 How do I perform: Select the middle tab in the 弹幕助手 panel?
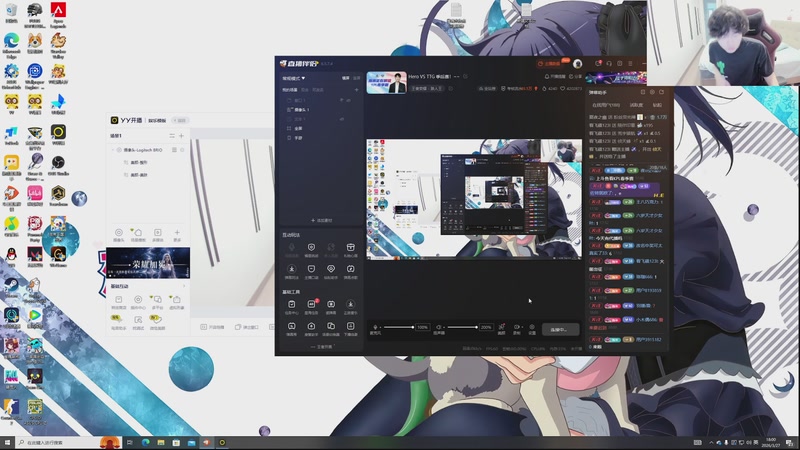[636, 105]
